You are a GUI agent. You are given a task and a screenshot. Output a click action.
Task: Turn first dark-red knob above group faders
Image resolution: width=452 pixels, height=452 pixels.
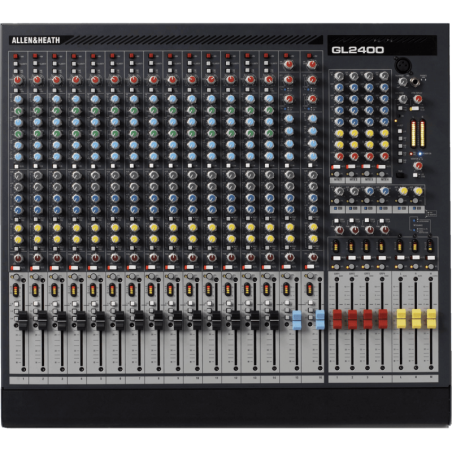pyautogui.click(x=339, y=230)
